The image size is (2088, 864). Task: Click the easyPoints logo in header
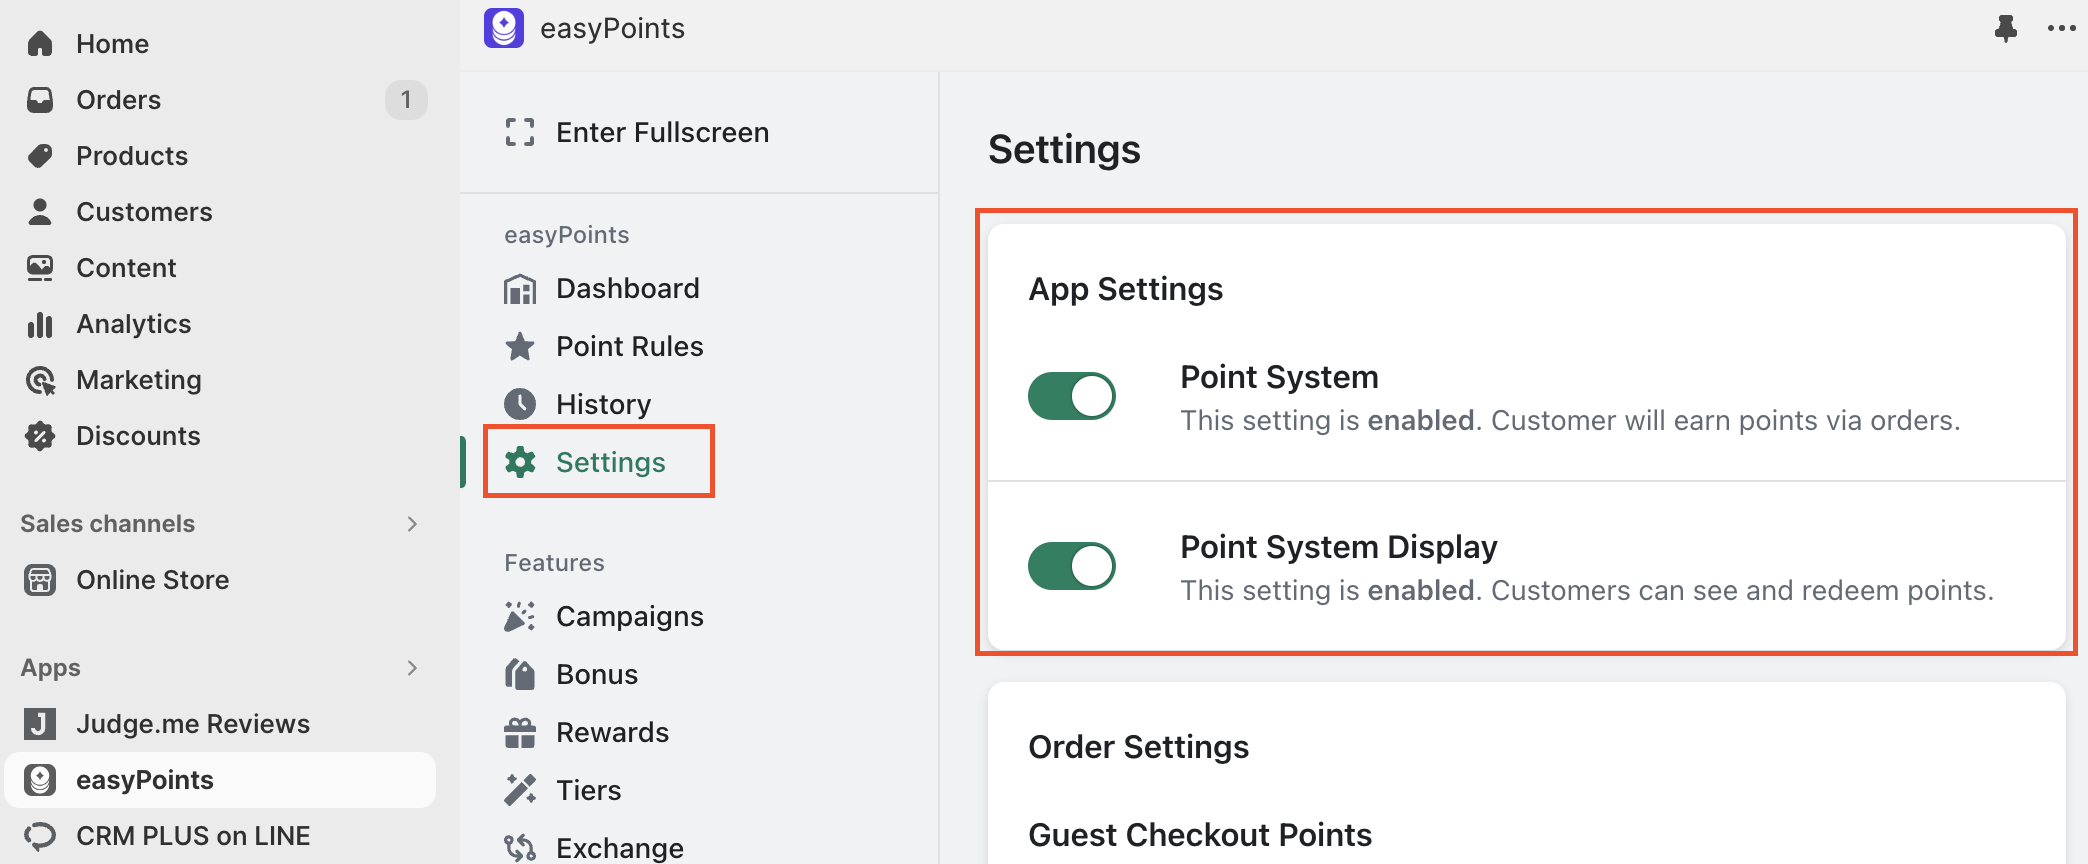coord(504,28)
